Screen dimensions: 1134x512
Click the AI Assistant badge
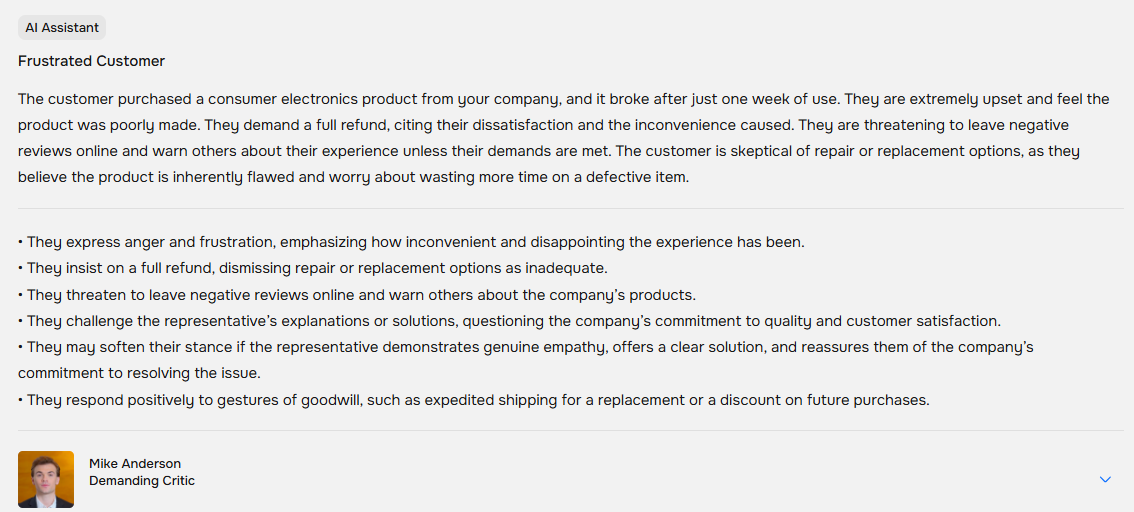pos(62,28)
